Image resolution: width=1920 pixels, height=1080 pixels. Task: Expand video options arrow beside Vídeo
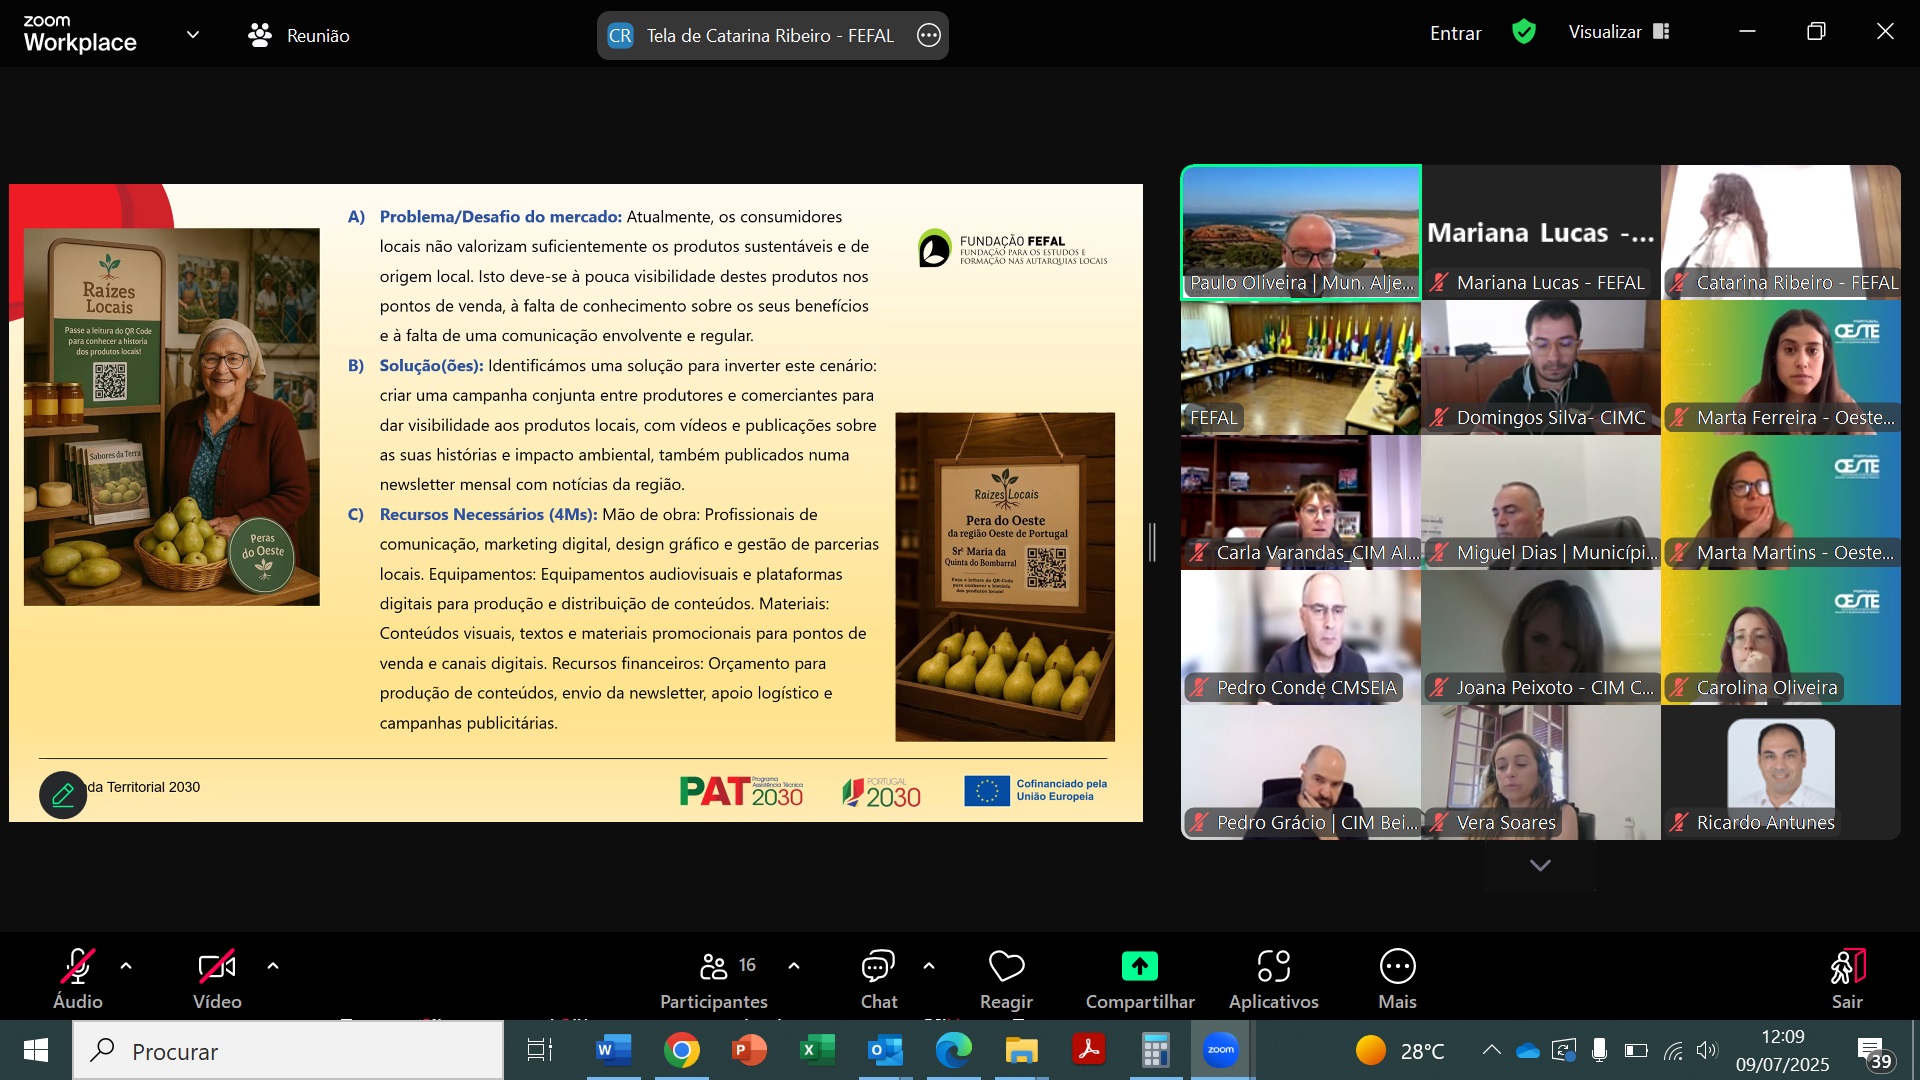[x=273, y=966]
